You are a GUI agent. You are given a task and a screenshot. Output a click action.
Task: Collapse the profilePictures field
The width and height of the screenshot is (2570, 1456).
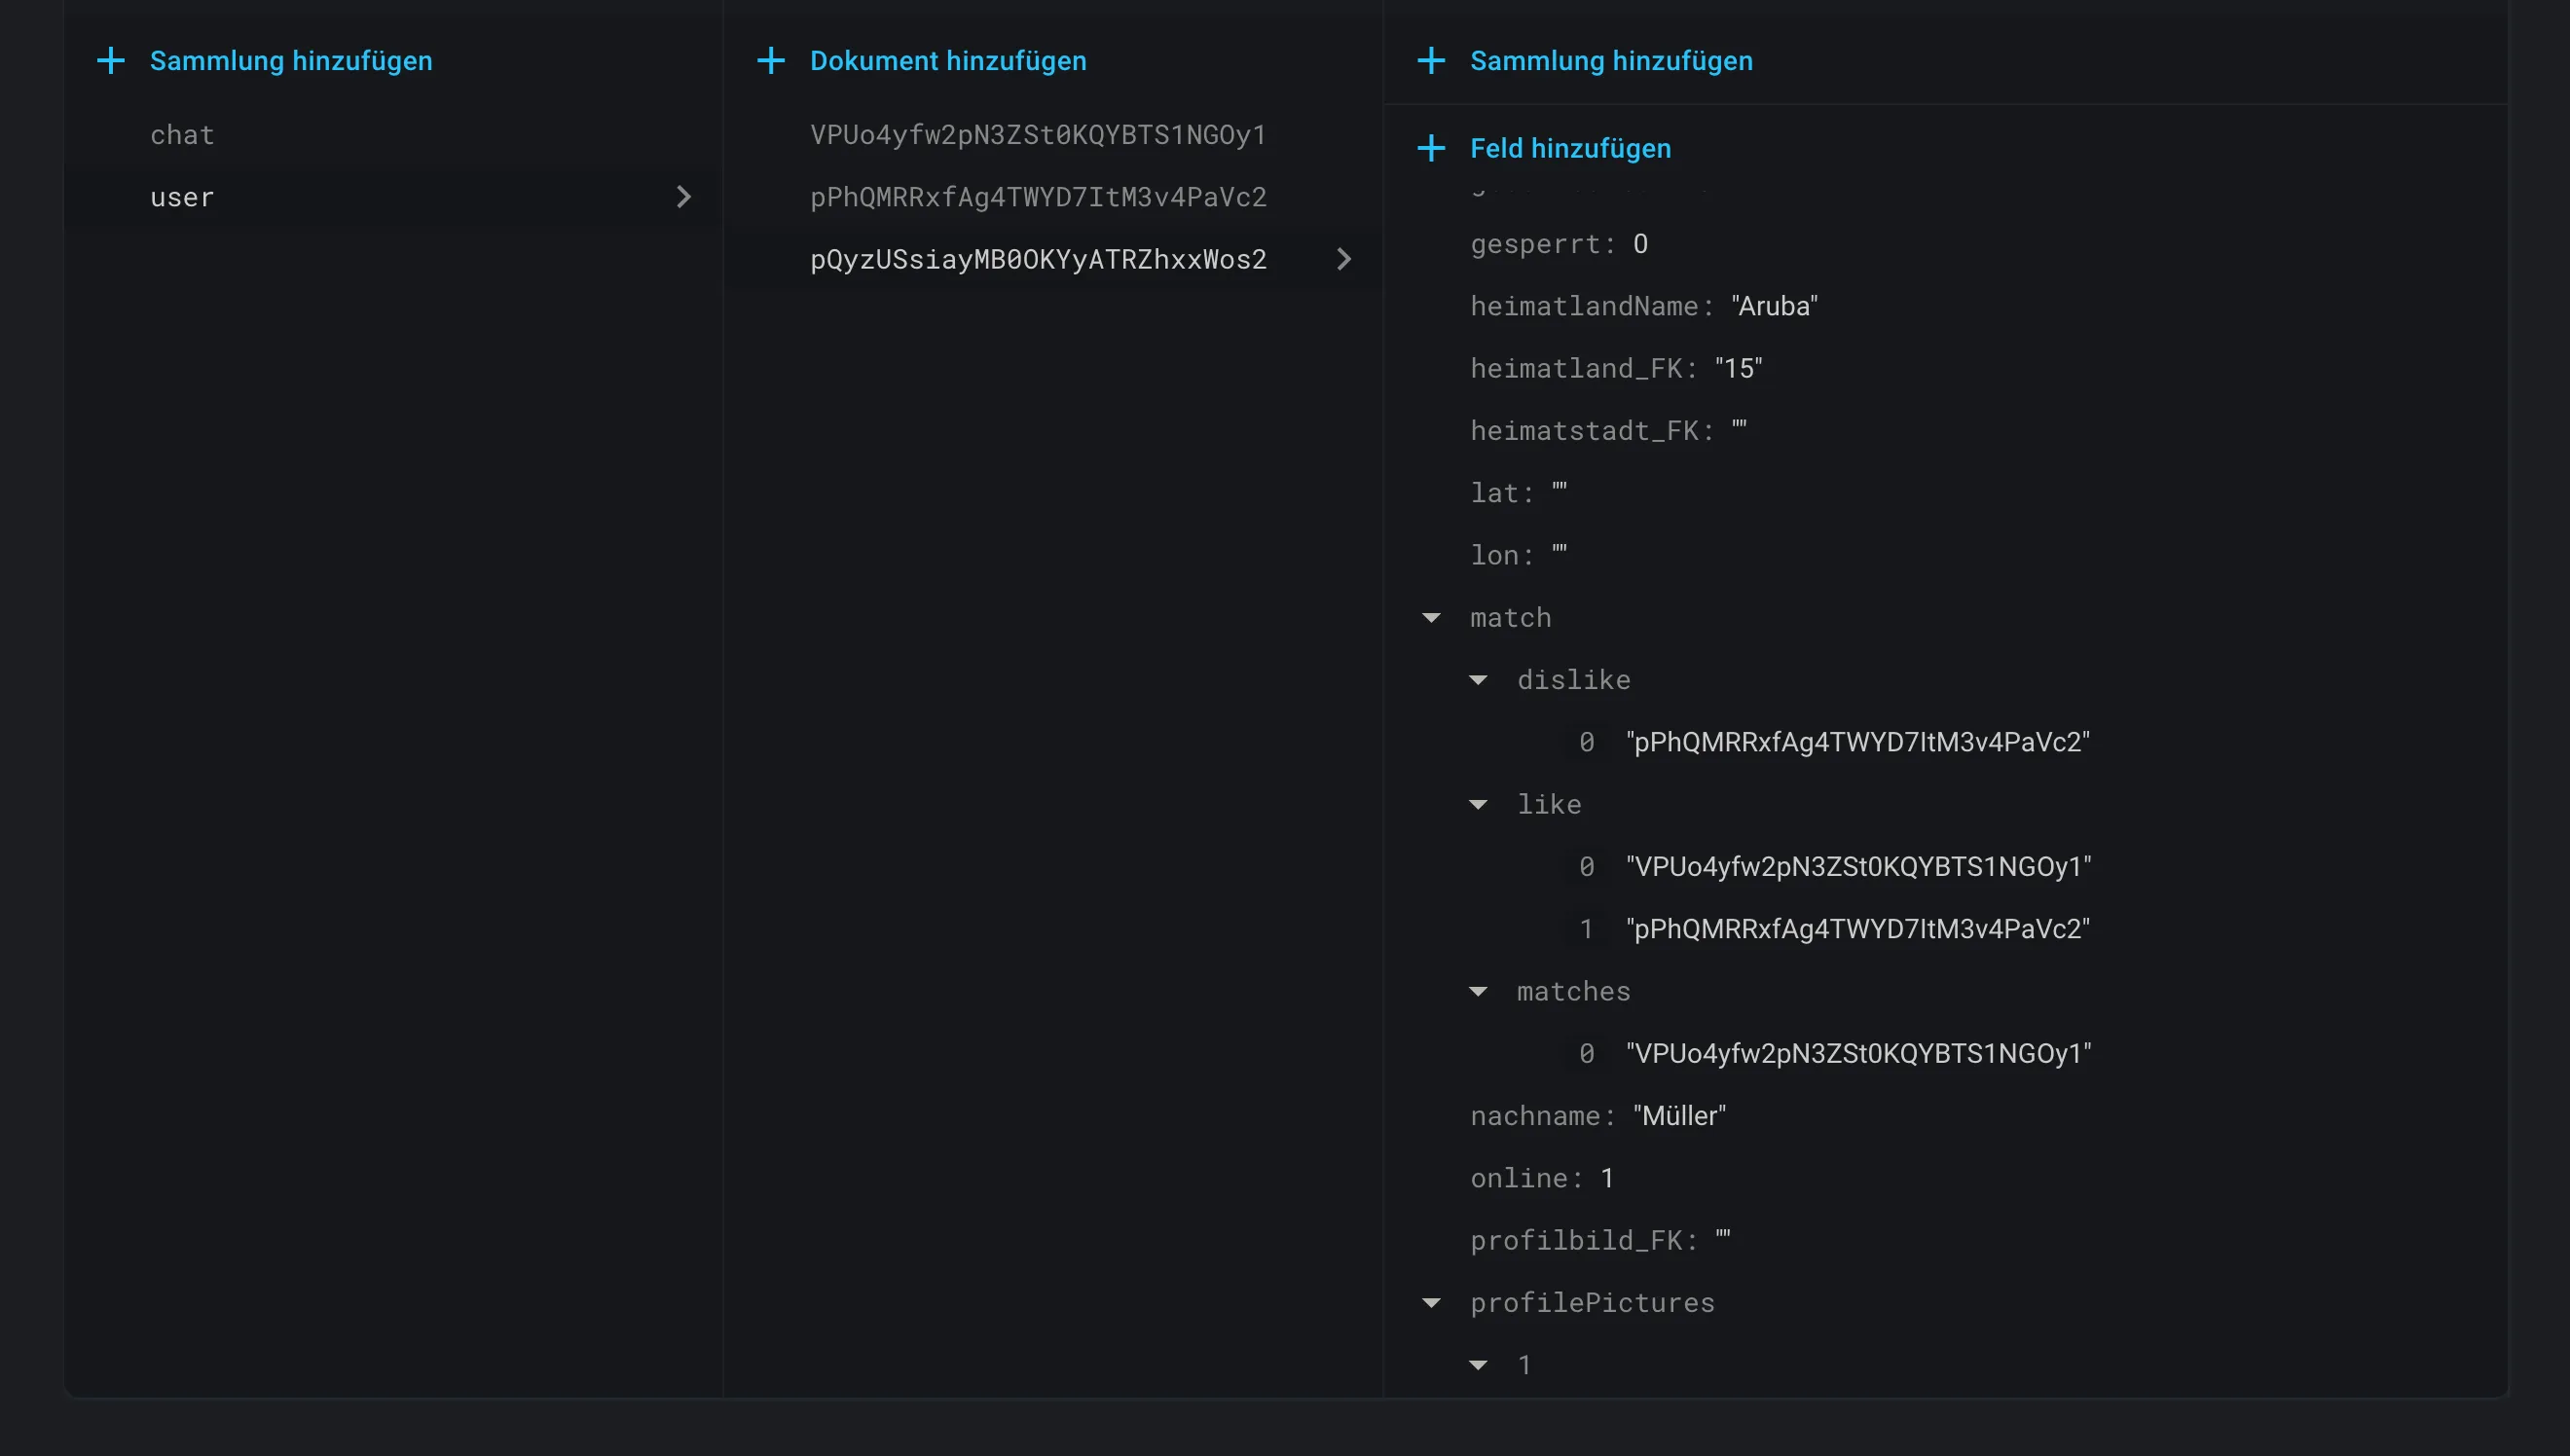pyautogui.click(x=1431, y=1303)
